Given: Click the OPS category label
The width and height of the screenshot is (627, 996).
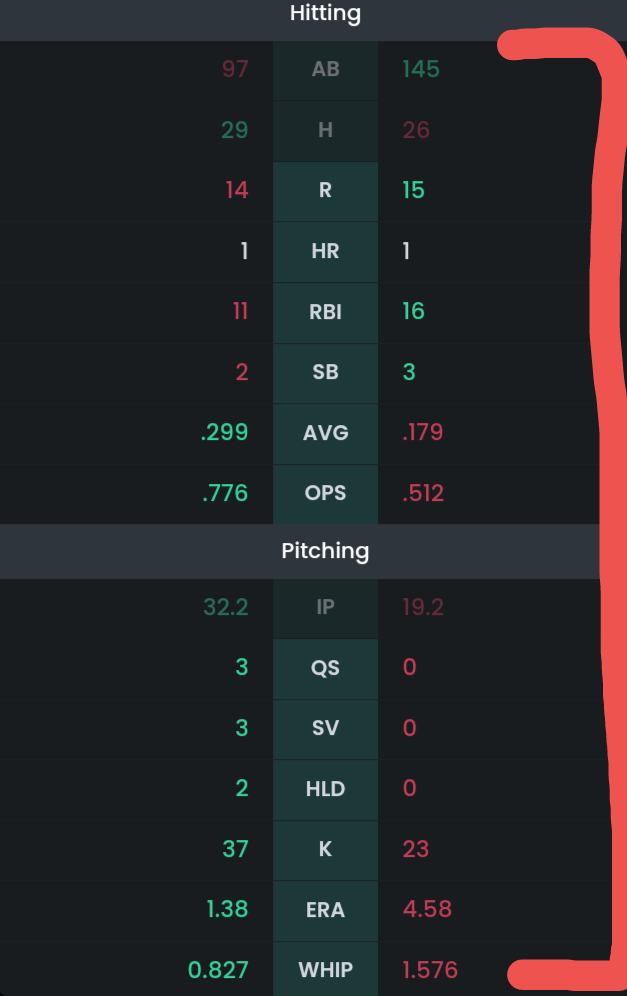Looking at the screenshot, I should pyautogui.click(x=325, y=493).
